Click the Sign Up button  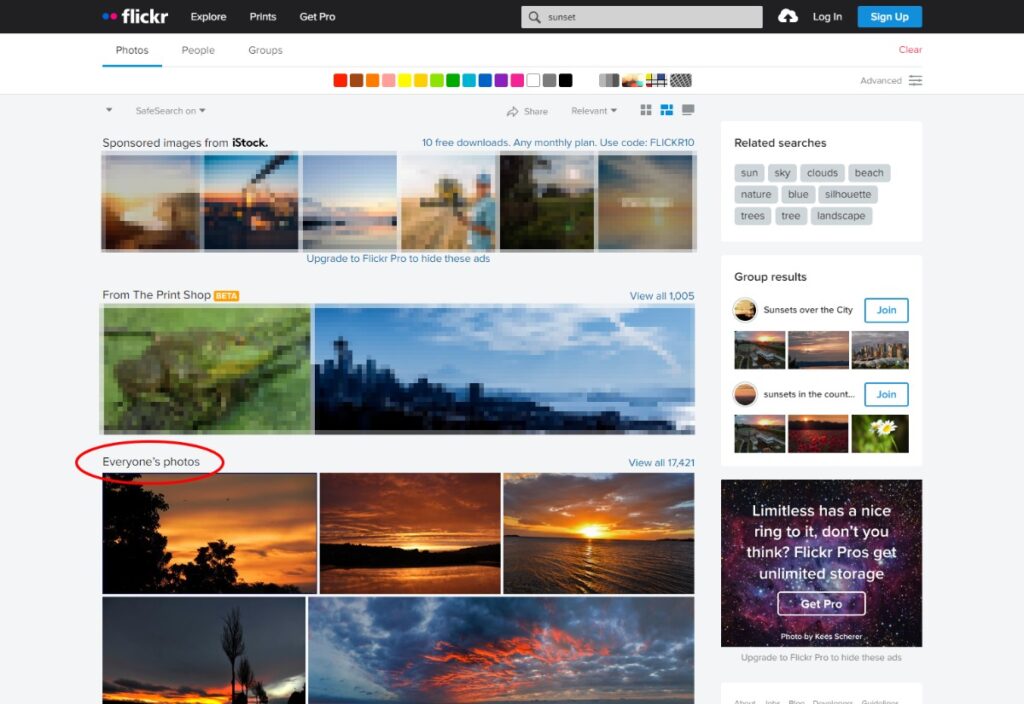click(x=889, y=17)
